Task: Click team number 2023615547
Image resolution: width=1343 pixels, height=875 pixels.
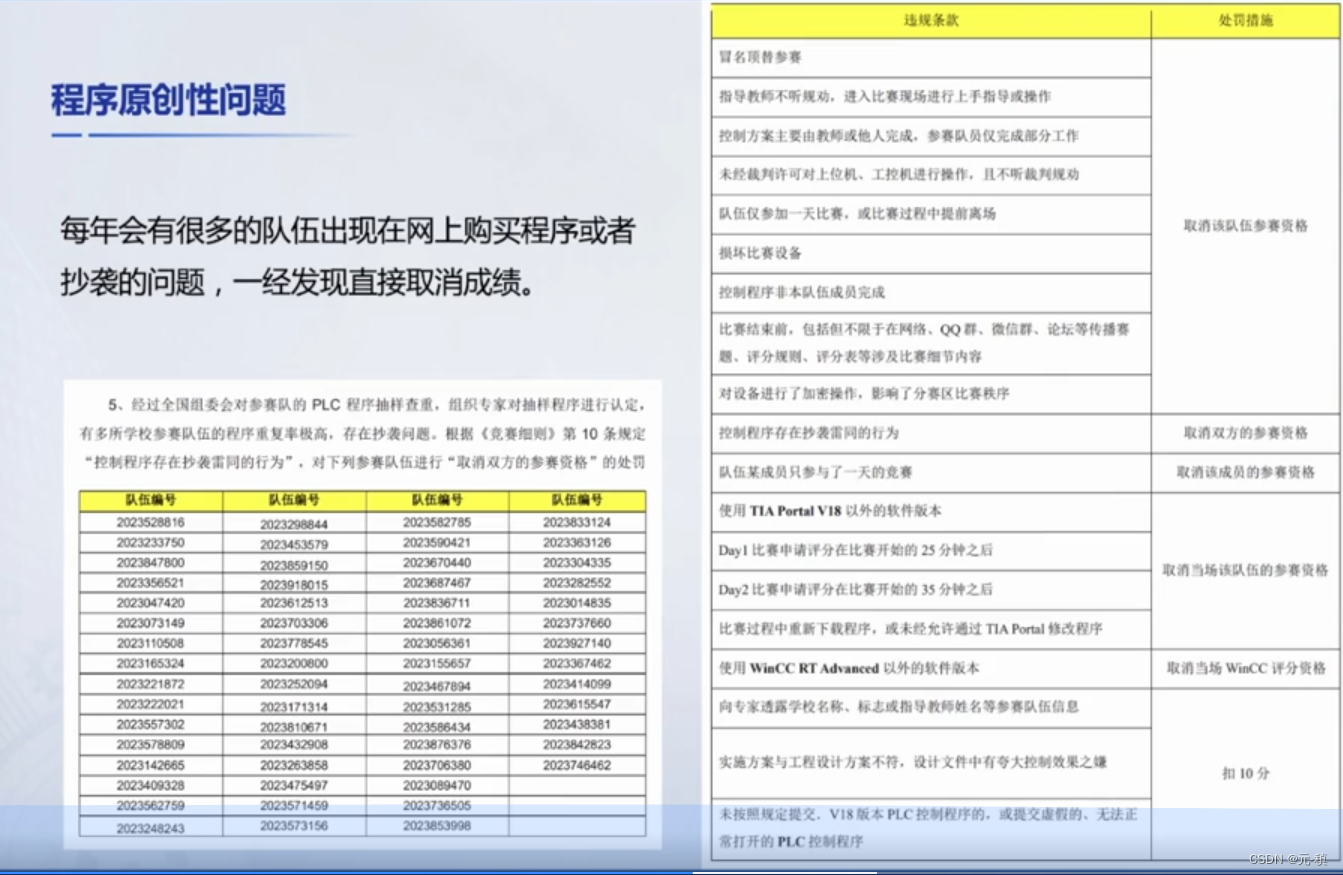Action: tap(577, 704)
